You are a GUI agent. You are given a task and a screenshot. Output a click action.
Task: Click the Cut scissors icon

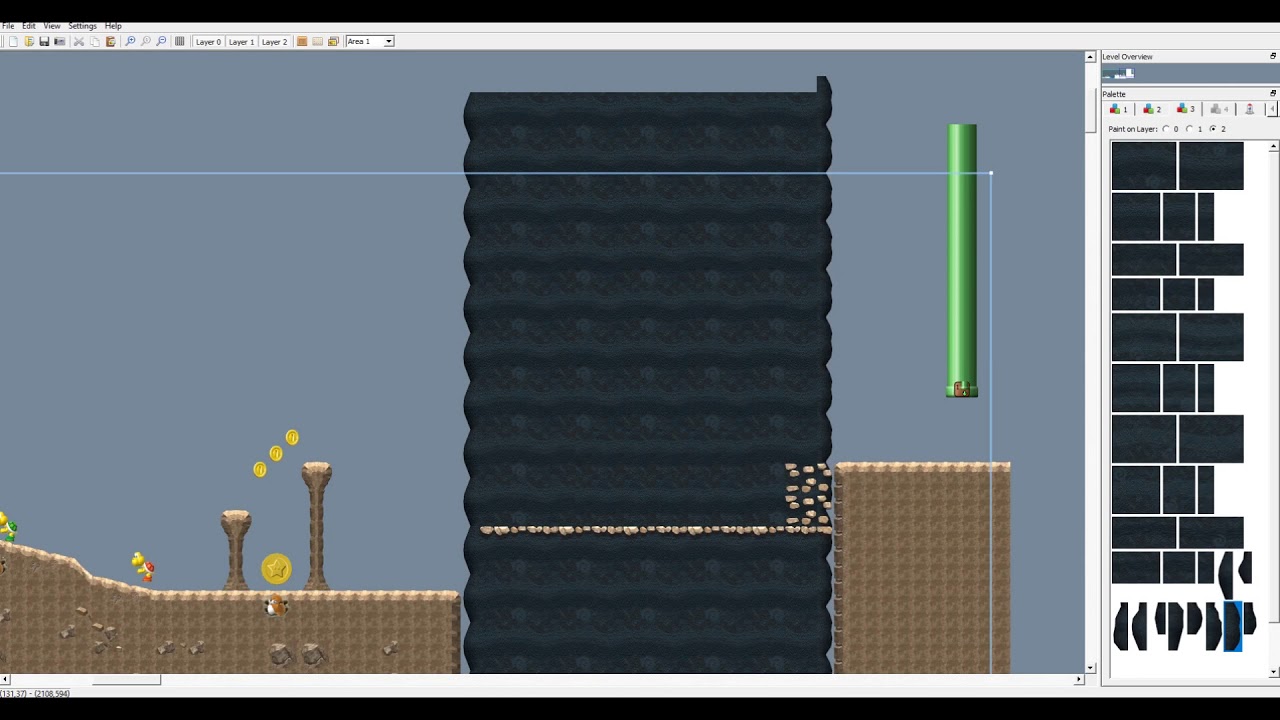[x=79, y=42]
